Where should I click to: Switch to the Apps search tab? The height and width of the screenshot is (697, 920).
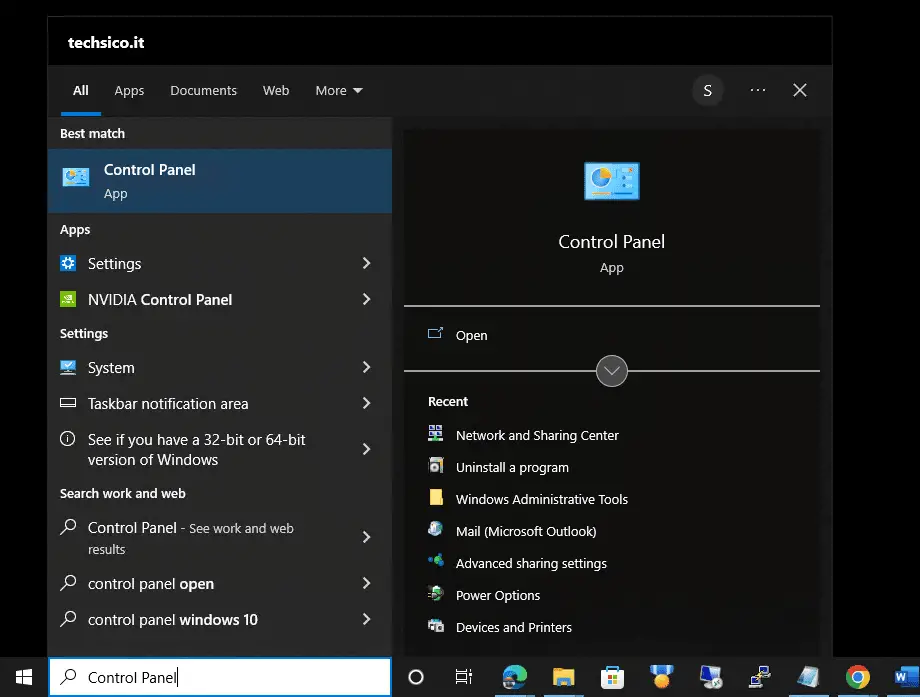[129, 90]
